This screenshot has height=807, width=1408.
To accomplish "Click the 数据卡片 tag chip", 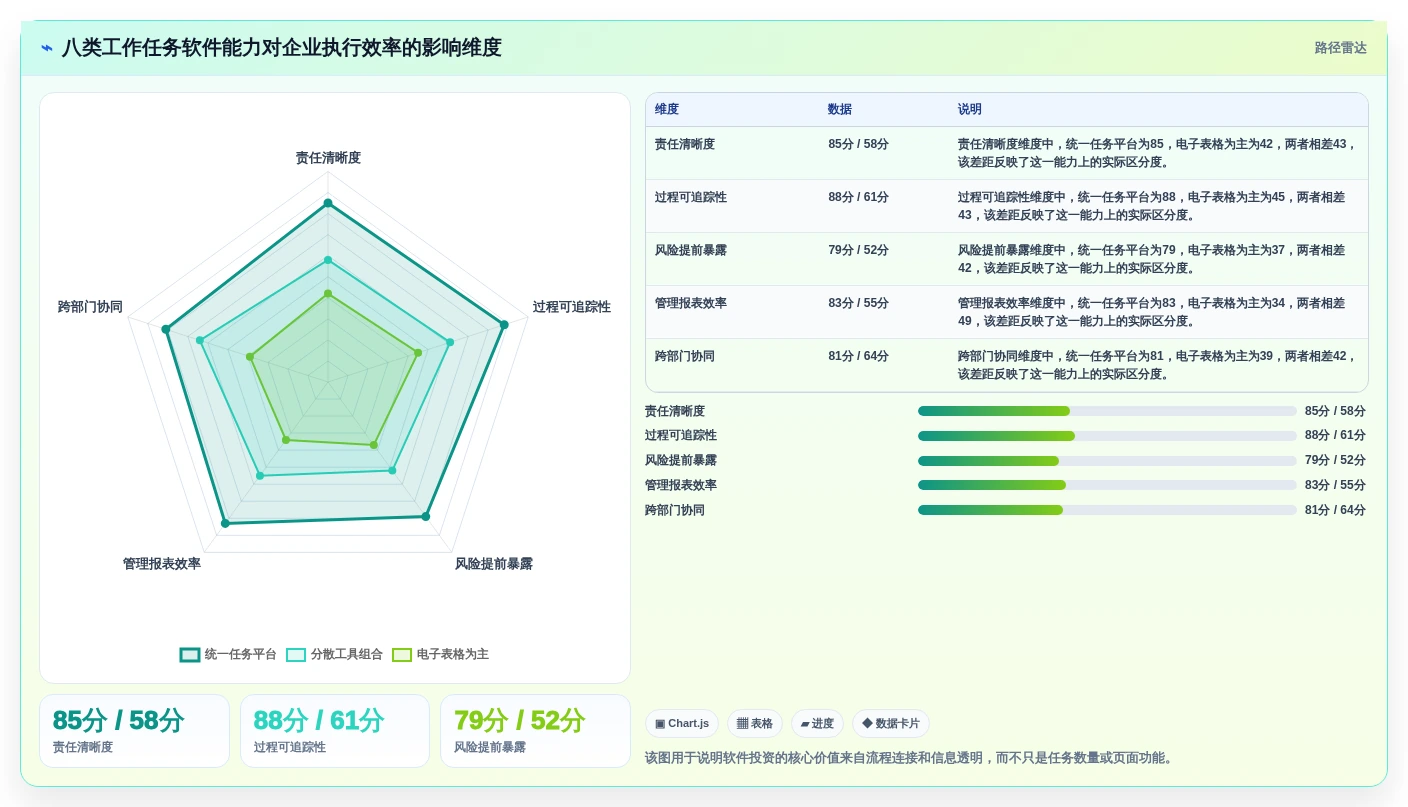I will click(891, 723).
